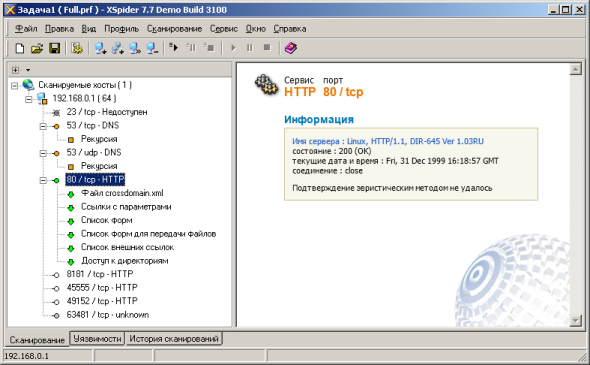This screenshot has height=365, width=590.
Task: Click the gray pause button in toolbar
Action: point(250,48)
